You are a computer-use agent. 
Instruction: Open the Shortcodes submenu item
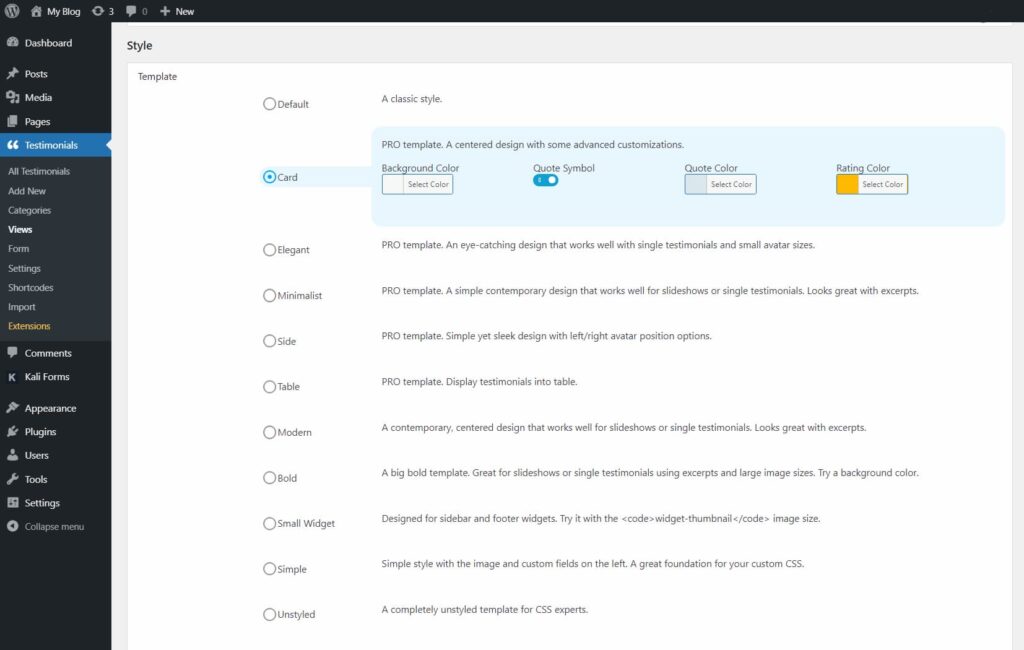coord(31,287)
